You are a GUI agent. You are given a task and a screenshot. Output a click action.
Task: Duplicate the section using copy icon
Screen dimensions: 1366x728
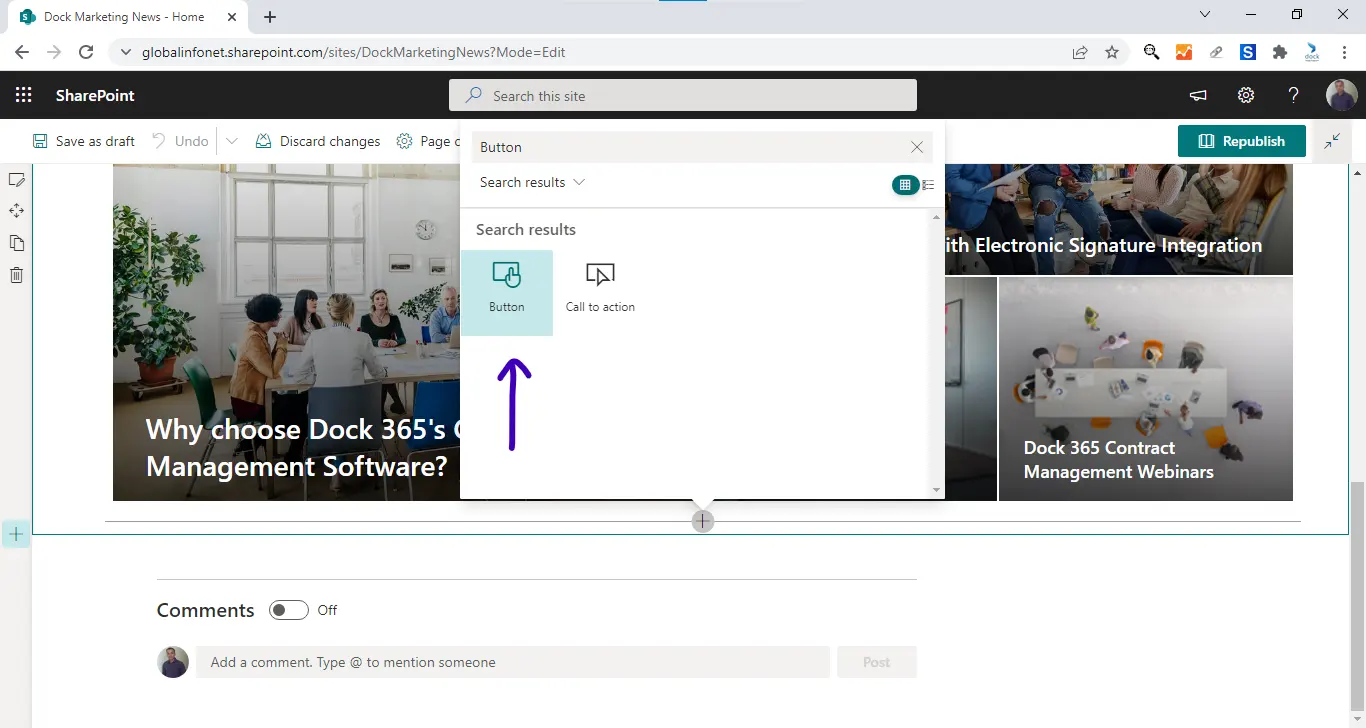pos(16,243)
